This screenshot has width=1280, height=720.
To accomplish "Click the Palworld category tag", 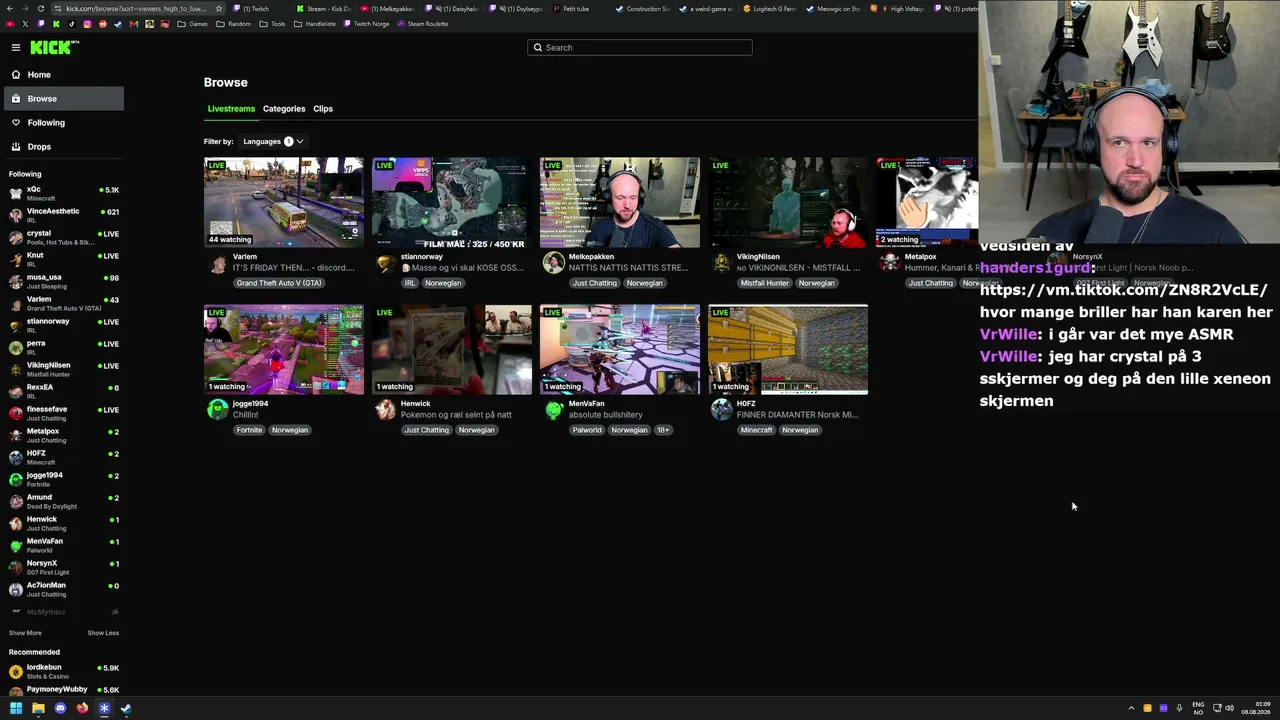I will [587, 430].
